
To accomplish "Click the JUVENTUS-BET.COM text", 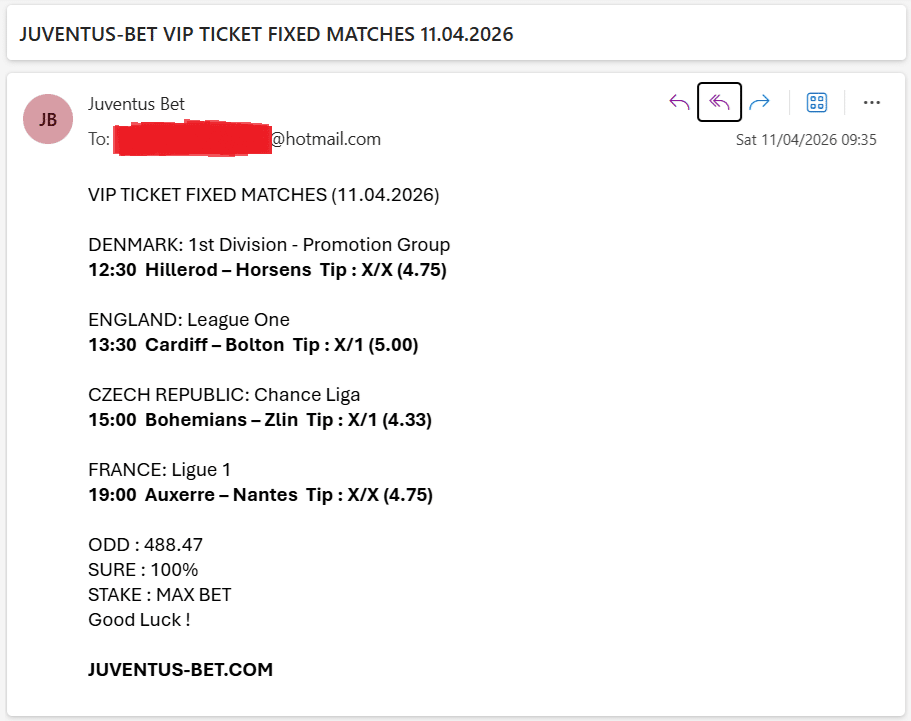I will coord(179,669).
